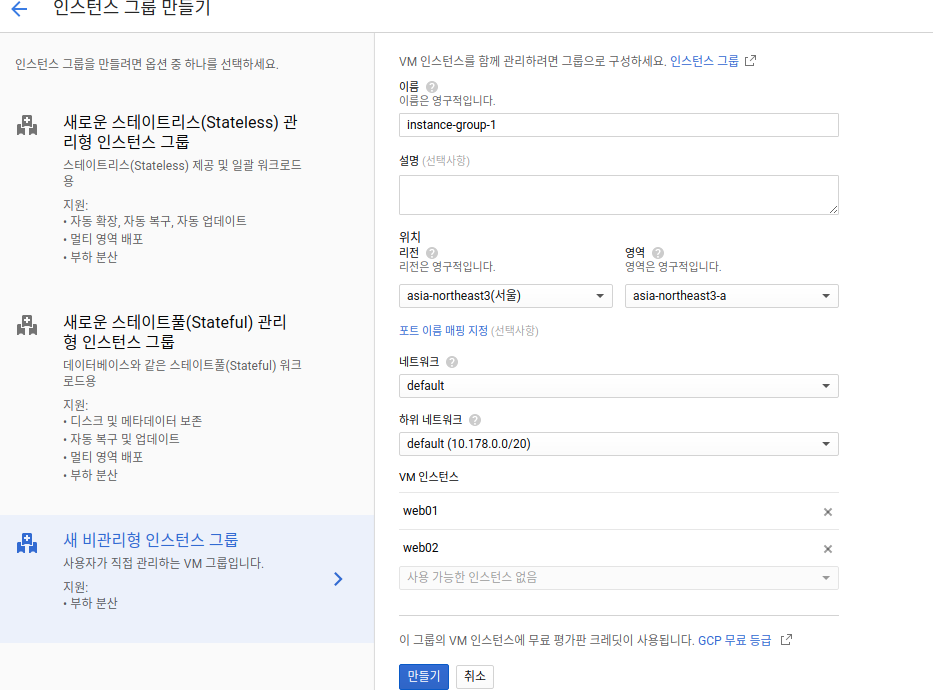933x690 pixels.
Task: Click the VM 인스턴스 section label
Action: (x=428, y=477)
